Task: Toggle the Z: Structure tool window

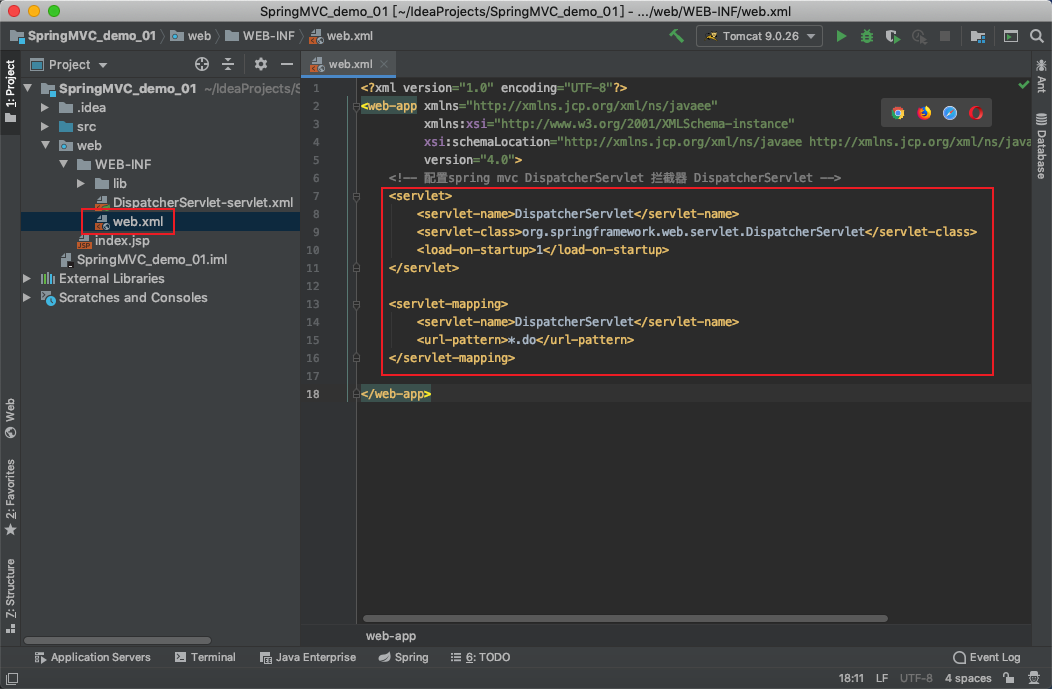Action: click(x=10, y=596)
